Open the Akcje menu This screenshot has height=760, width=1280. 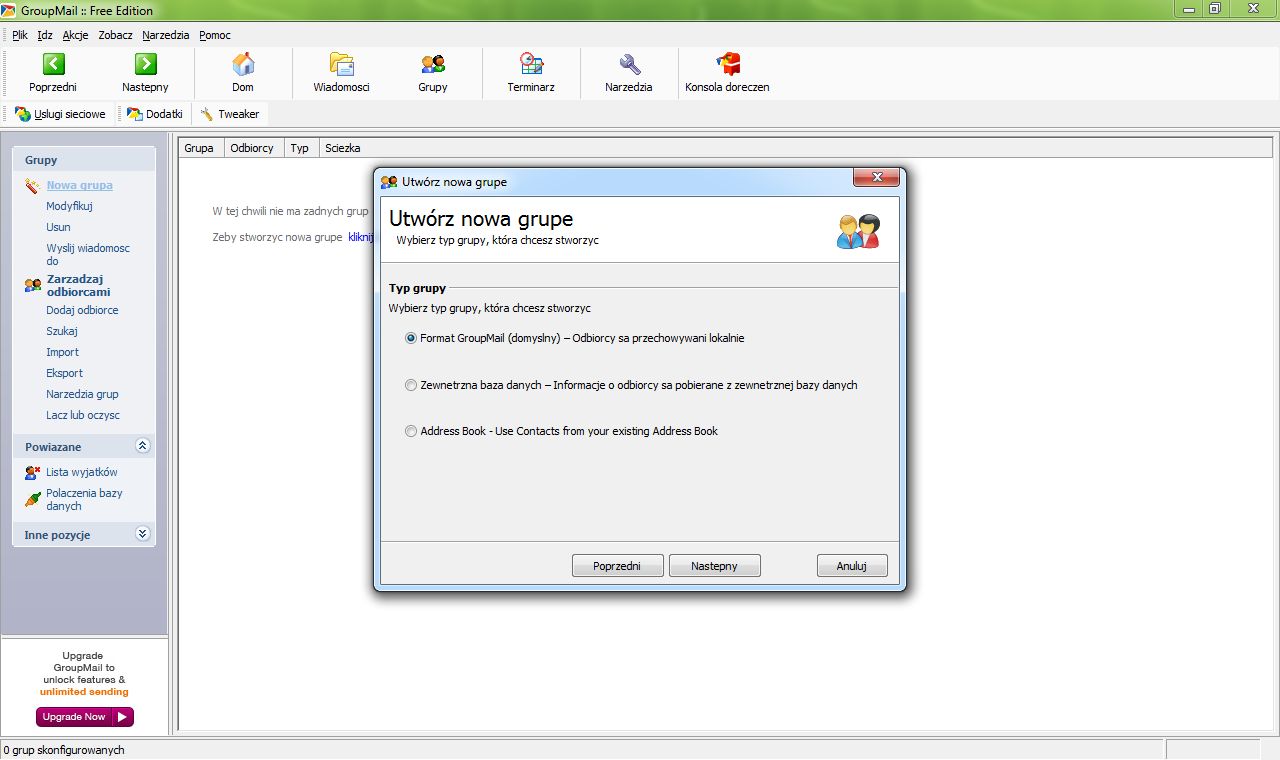[75, 35]
